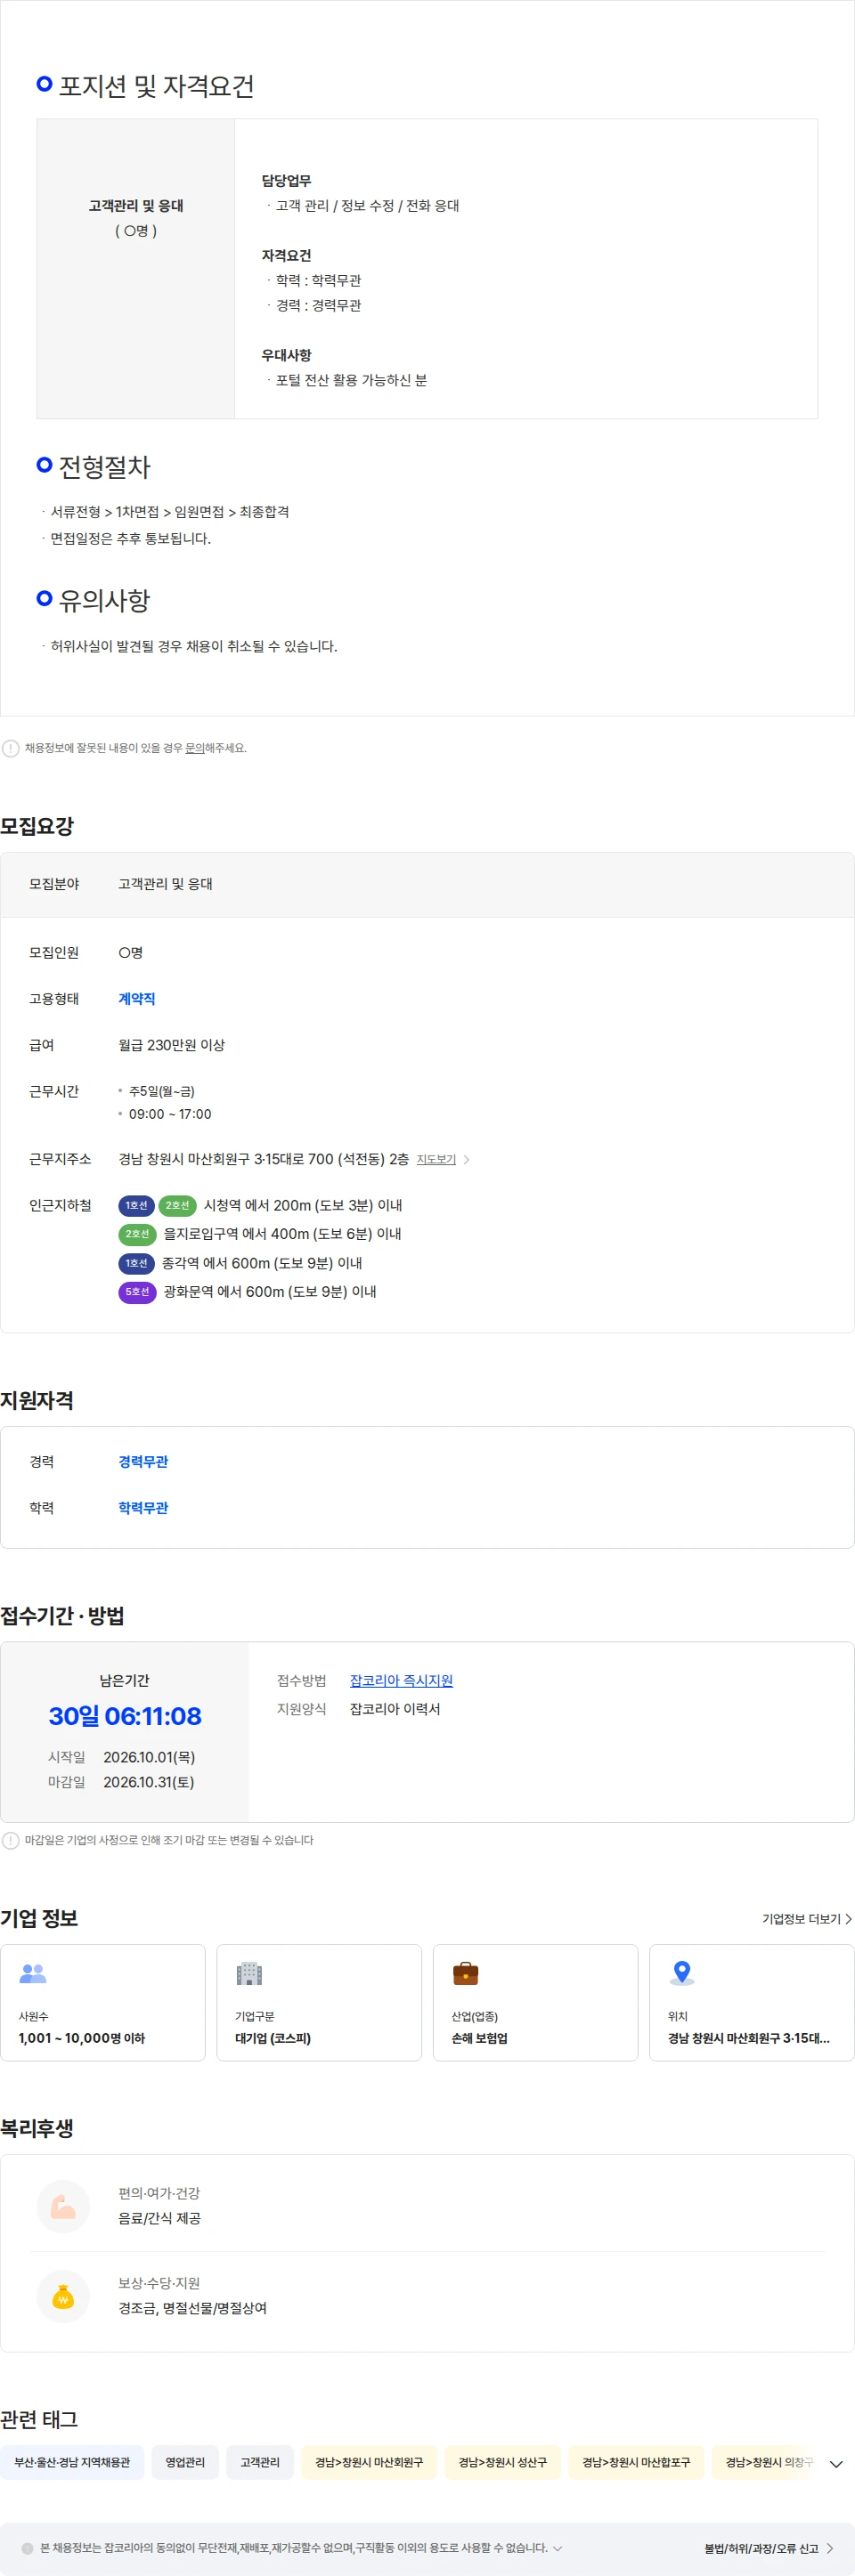This screenshot has height=2576, width=855.
Task: Click the 위치 map pin icon
Action: point(682,1972)
